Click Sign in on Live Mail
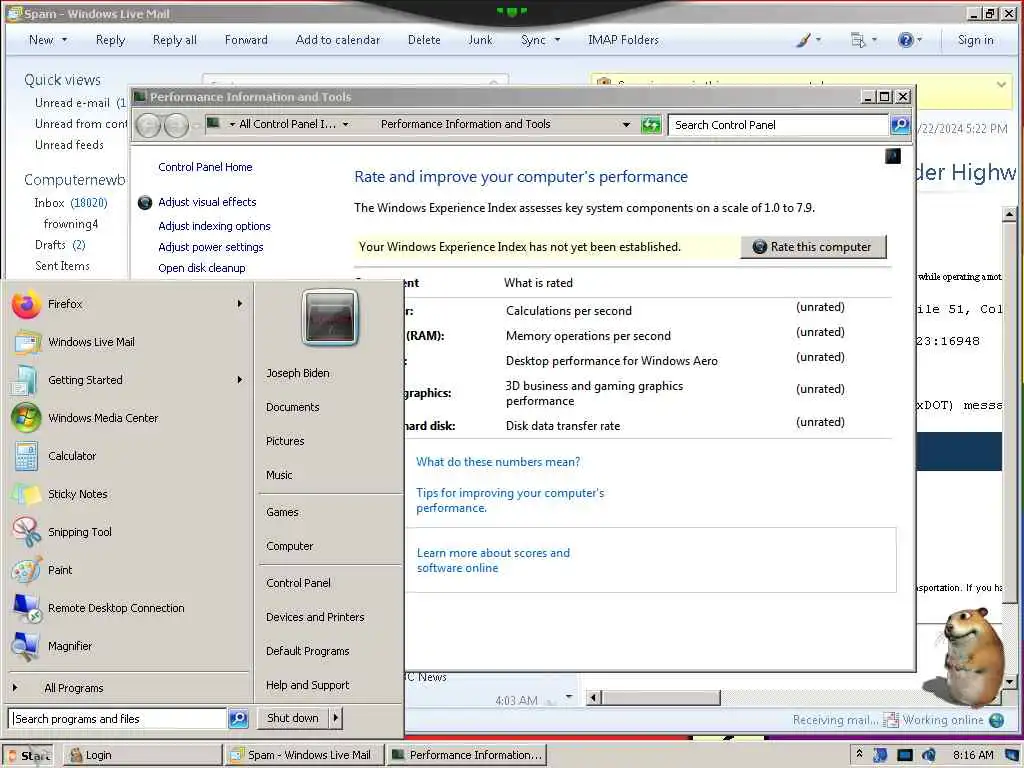 pos(976,40)
